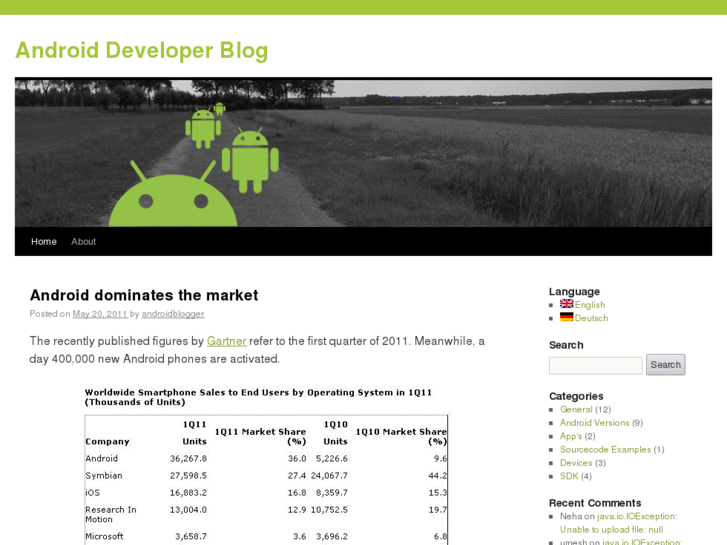Open the Home menu item
This screenshot has height=545, width=727.
[44, 242]
